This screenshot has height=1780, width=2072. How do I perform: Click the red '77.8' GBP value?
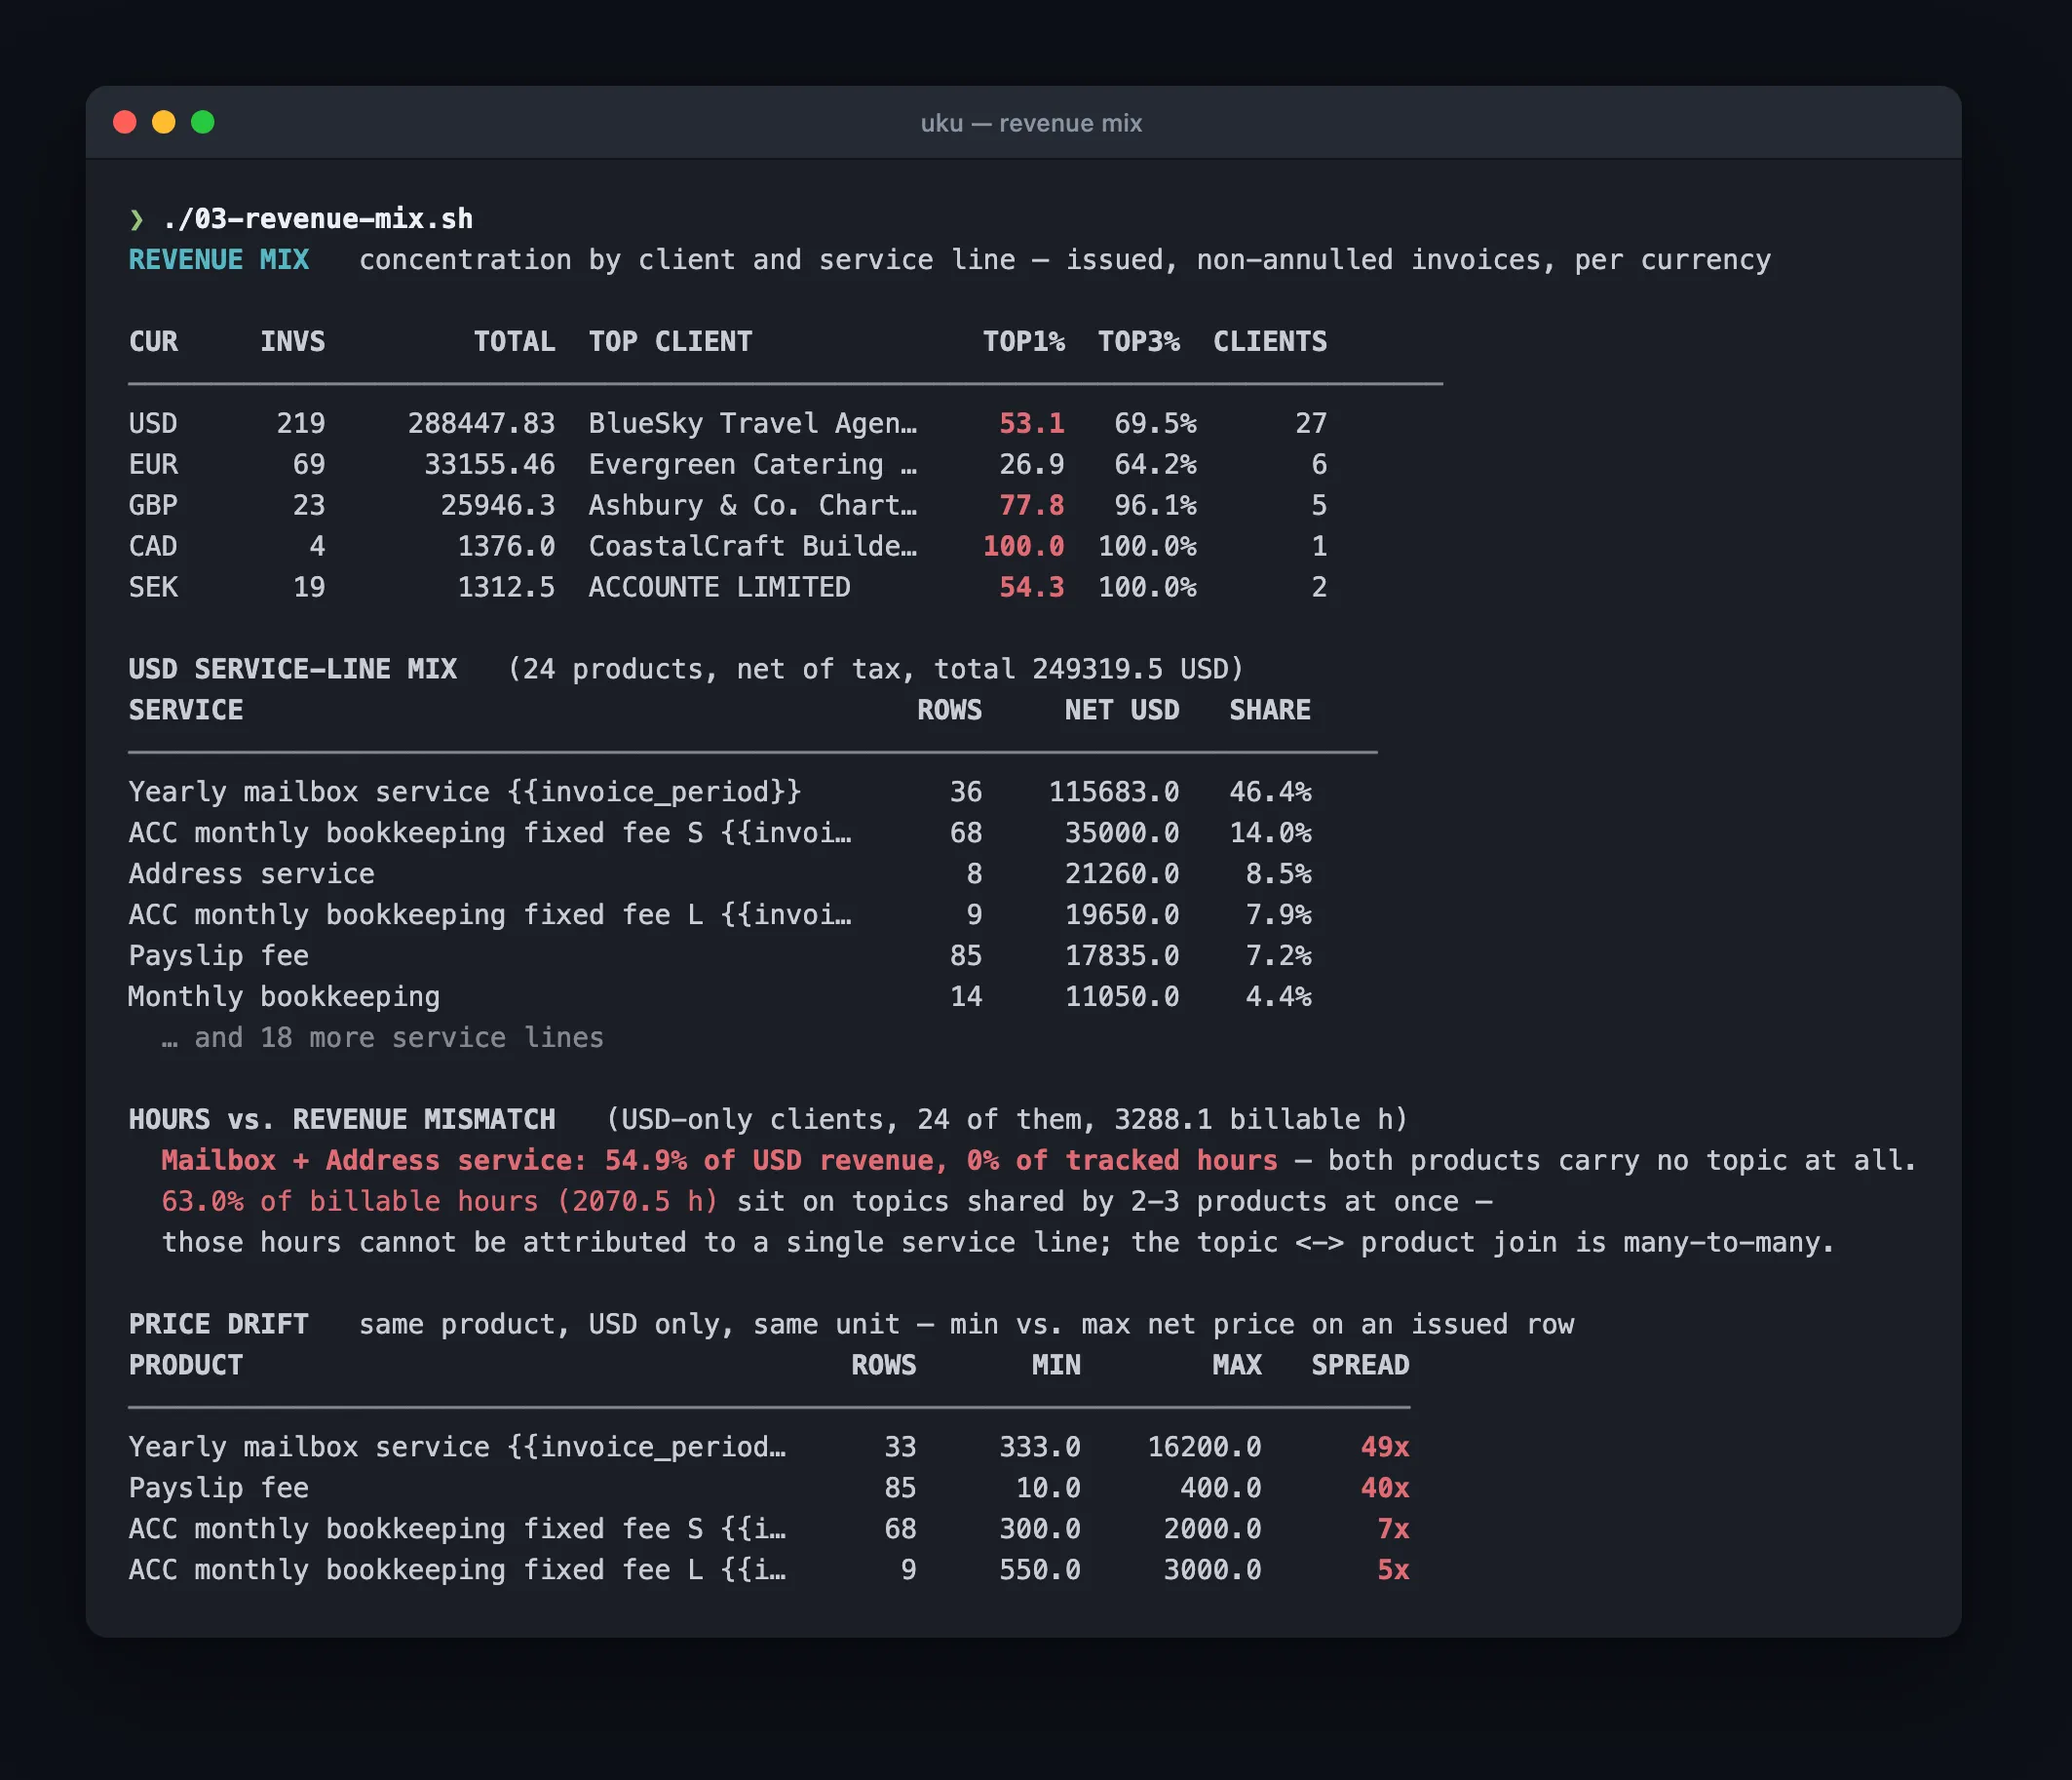click(1032, 506)
